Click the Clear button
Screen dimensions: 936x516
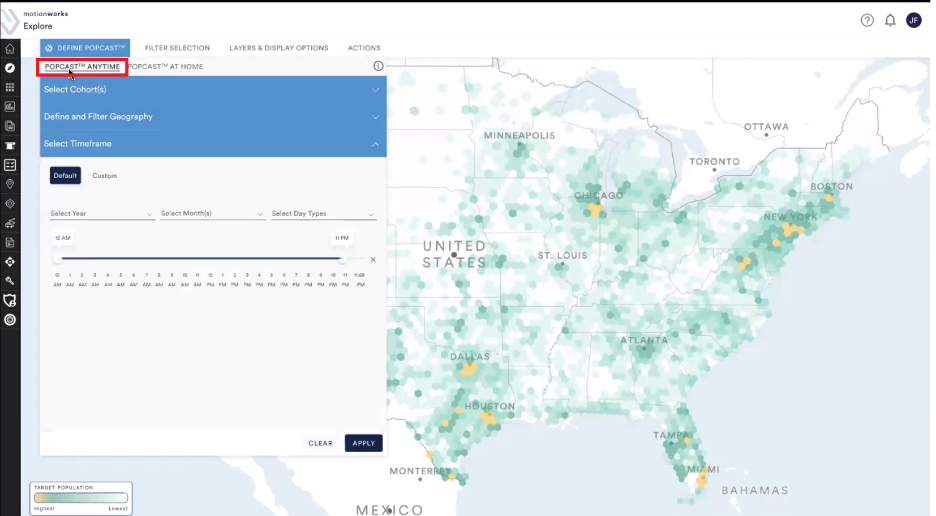click(321, 443)
